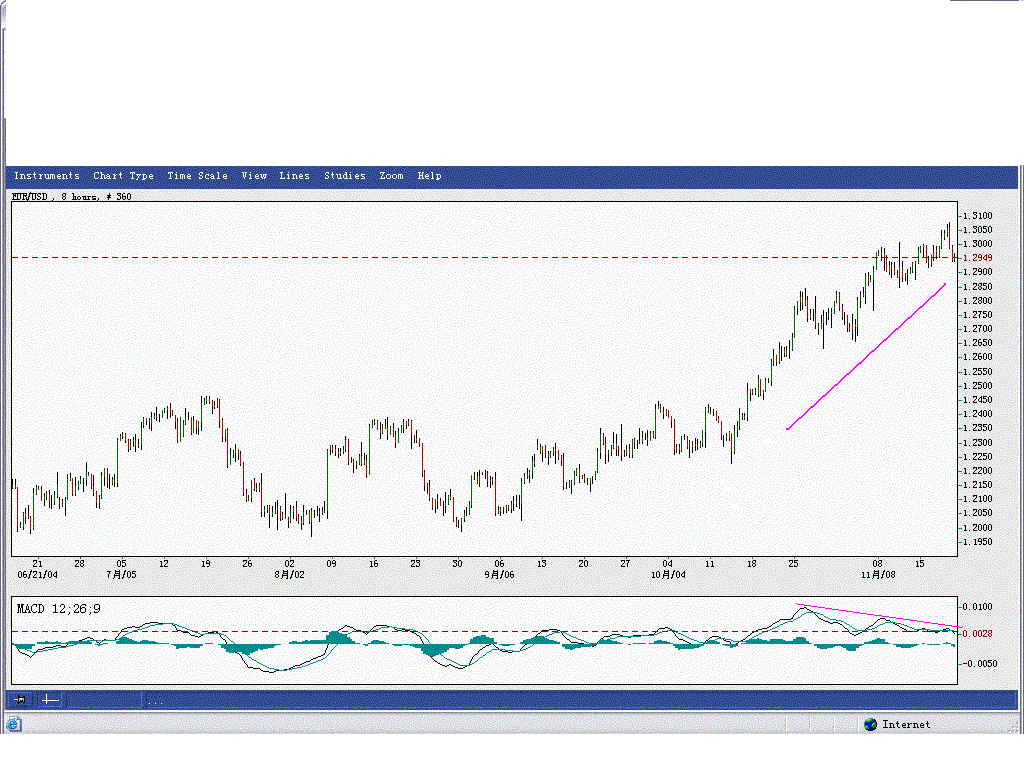Open the Studies menu
Screen dimensions: 1024x768
(345, 176)
